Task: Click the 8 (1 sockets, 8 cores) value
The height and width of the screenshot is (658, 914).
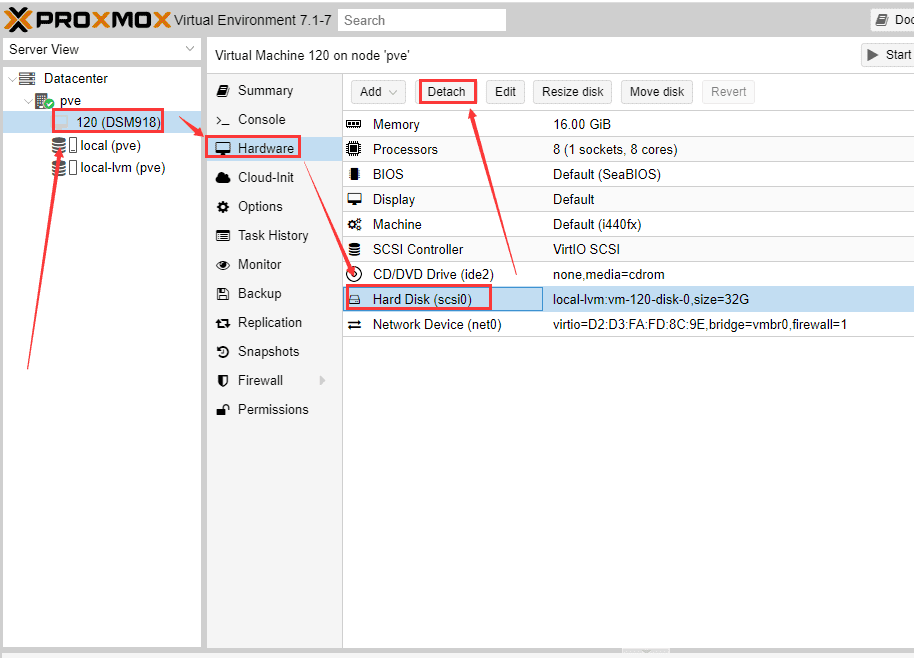Action: 615,149
